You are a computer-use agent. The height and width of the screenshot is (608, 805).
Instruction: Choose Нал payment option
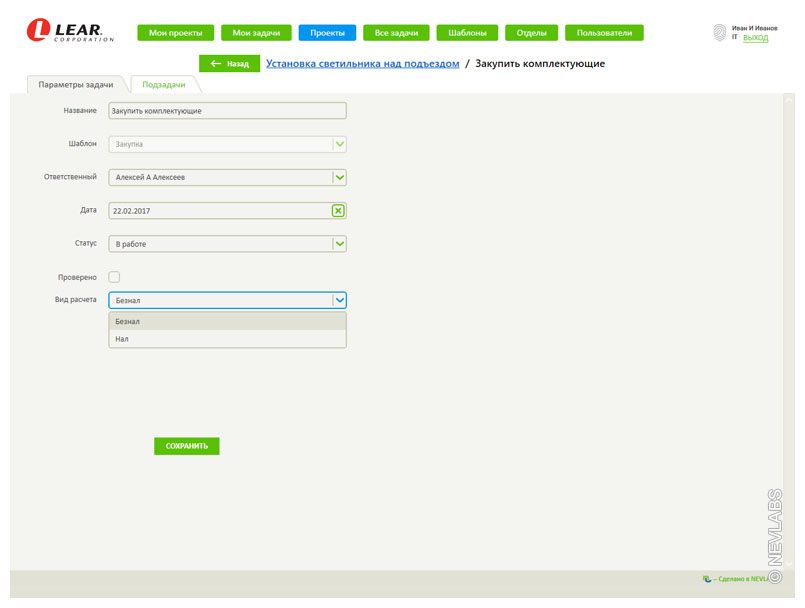tap(227, 339)
